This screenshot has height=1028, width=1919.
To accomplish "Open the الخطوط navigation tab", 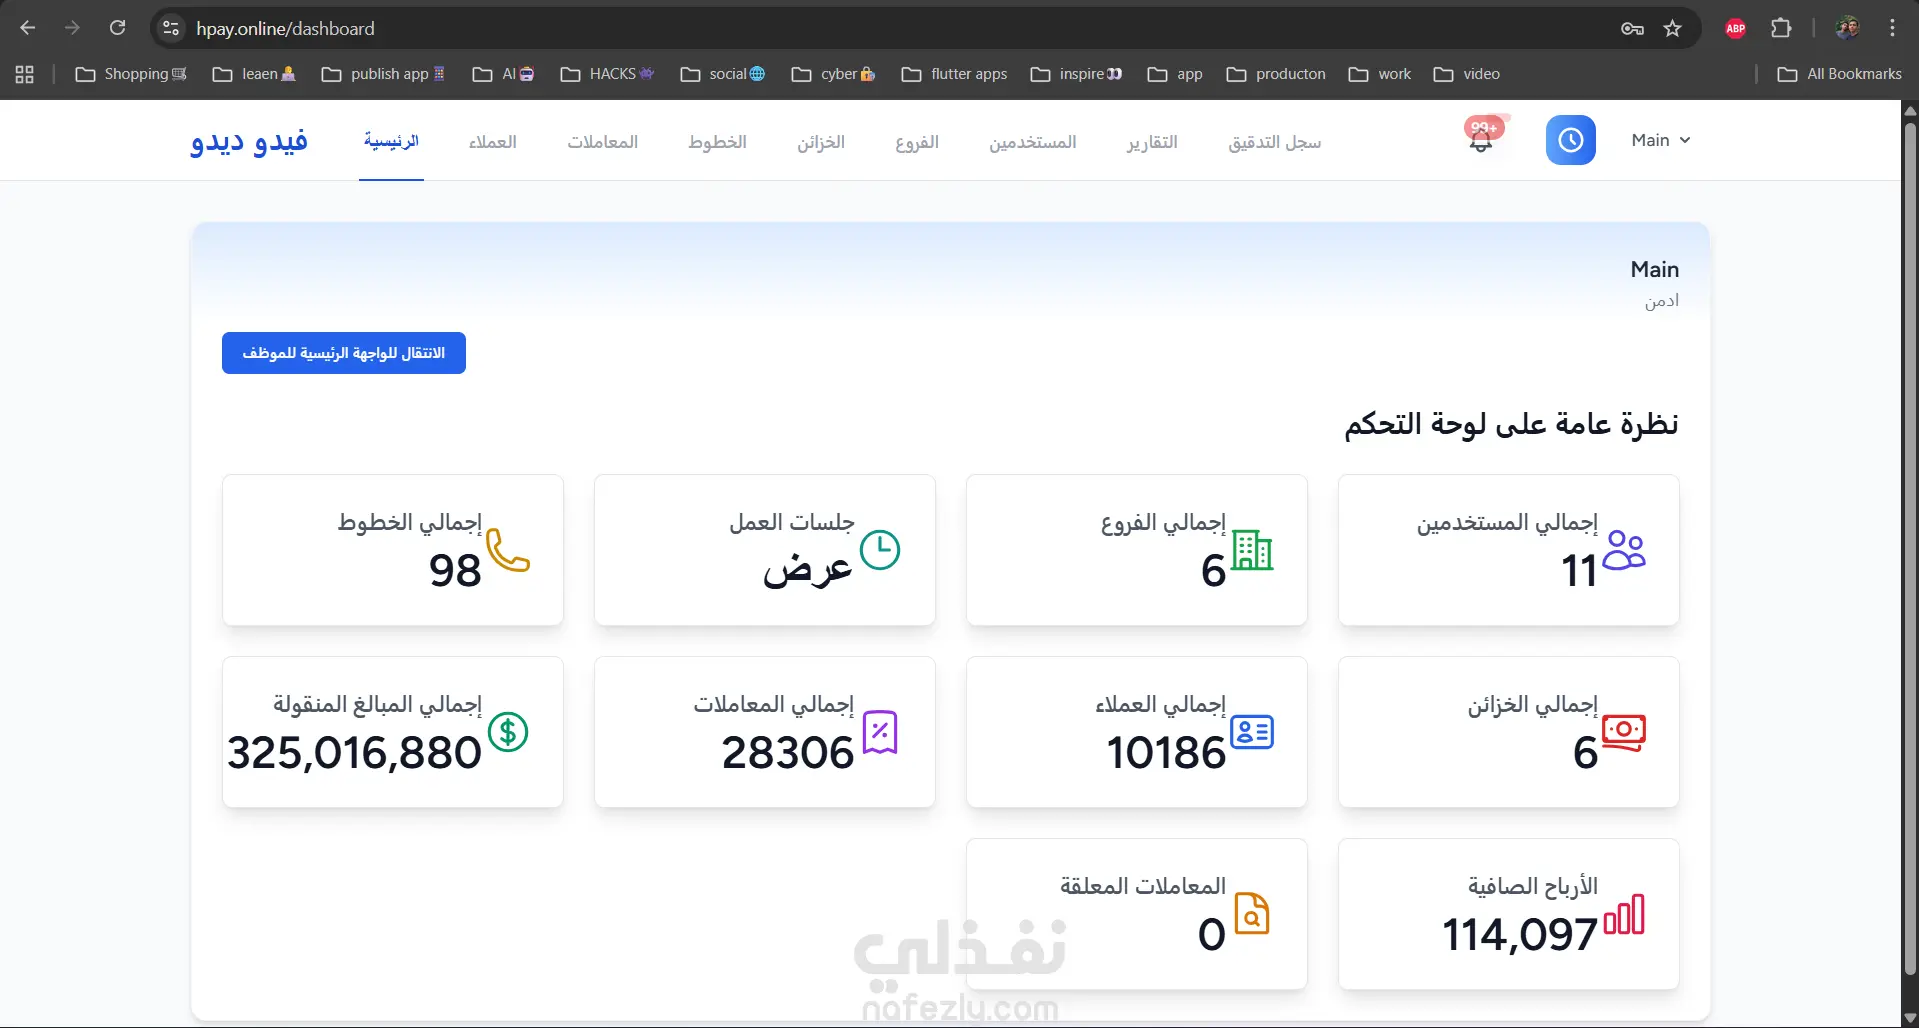I will click(717, 142).
